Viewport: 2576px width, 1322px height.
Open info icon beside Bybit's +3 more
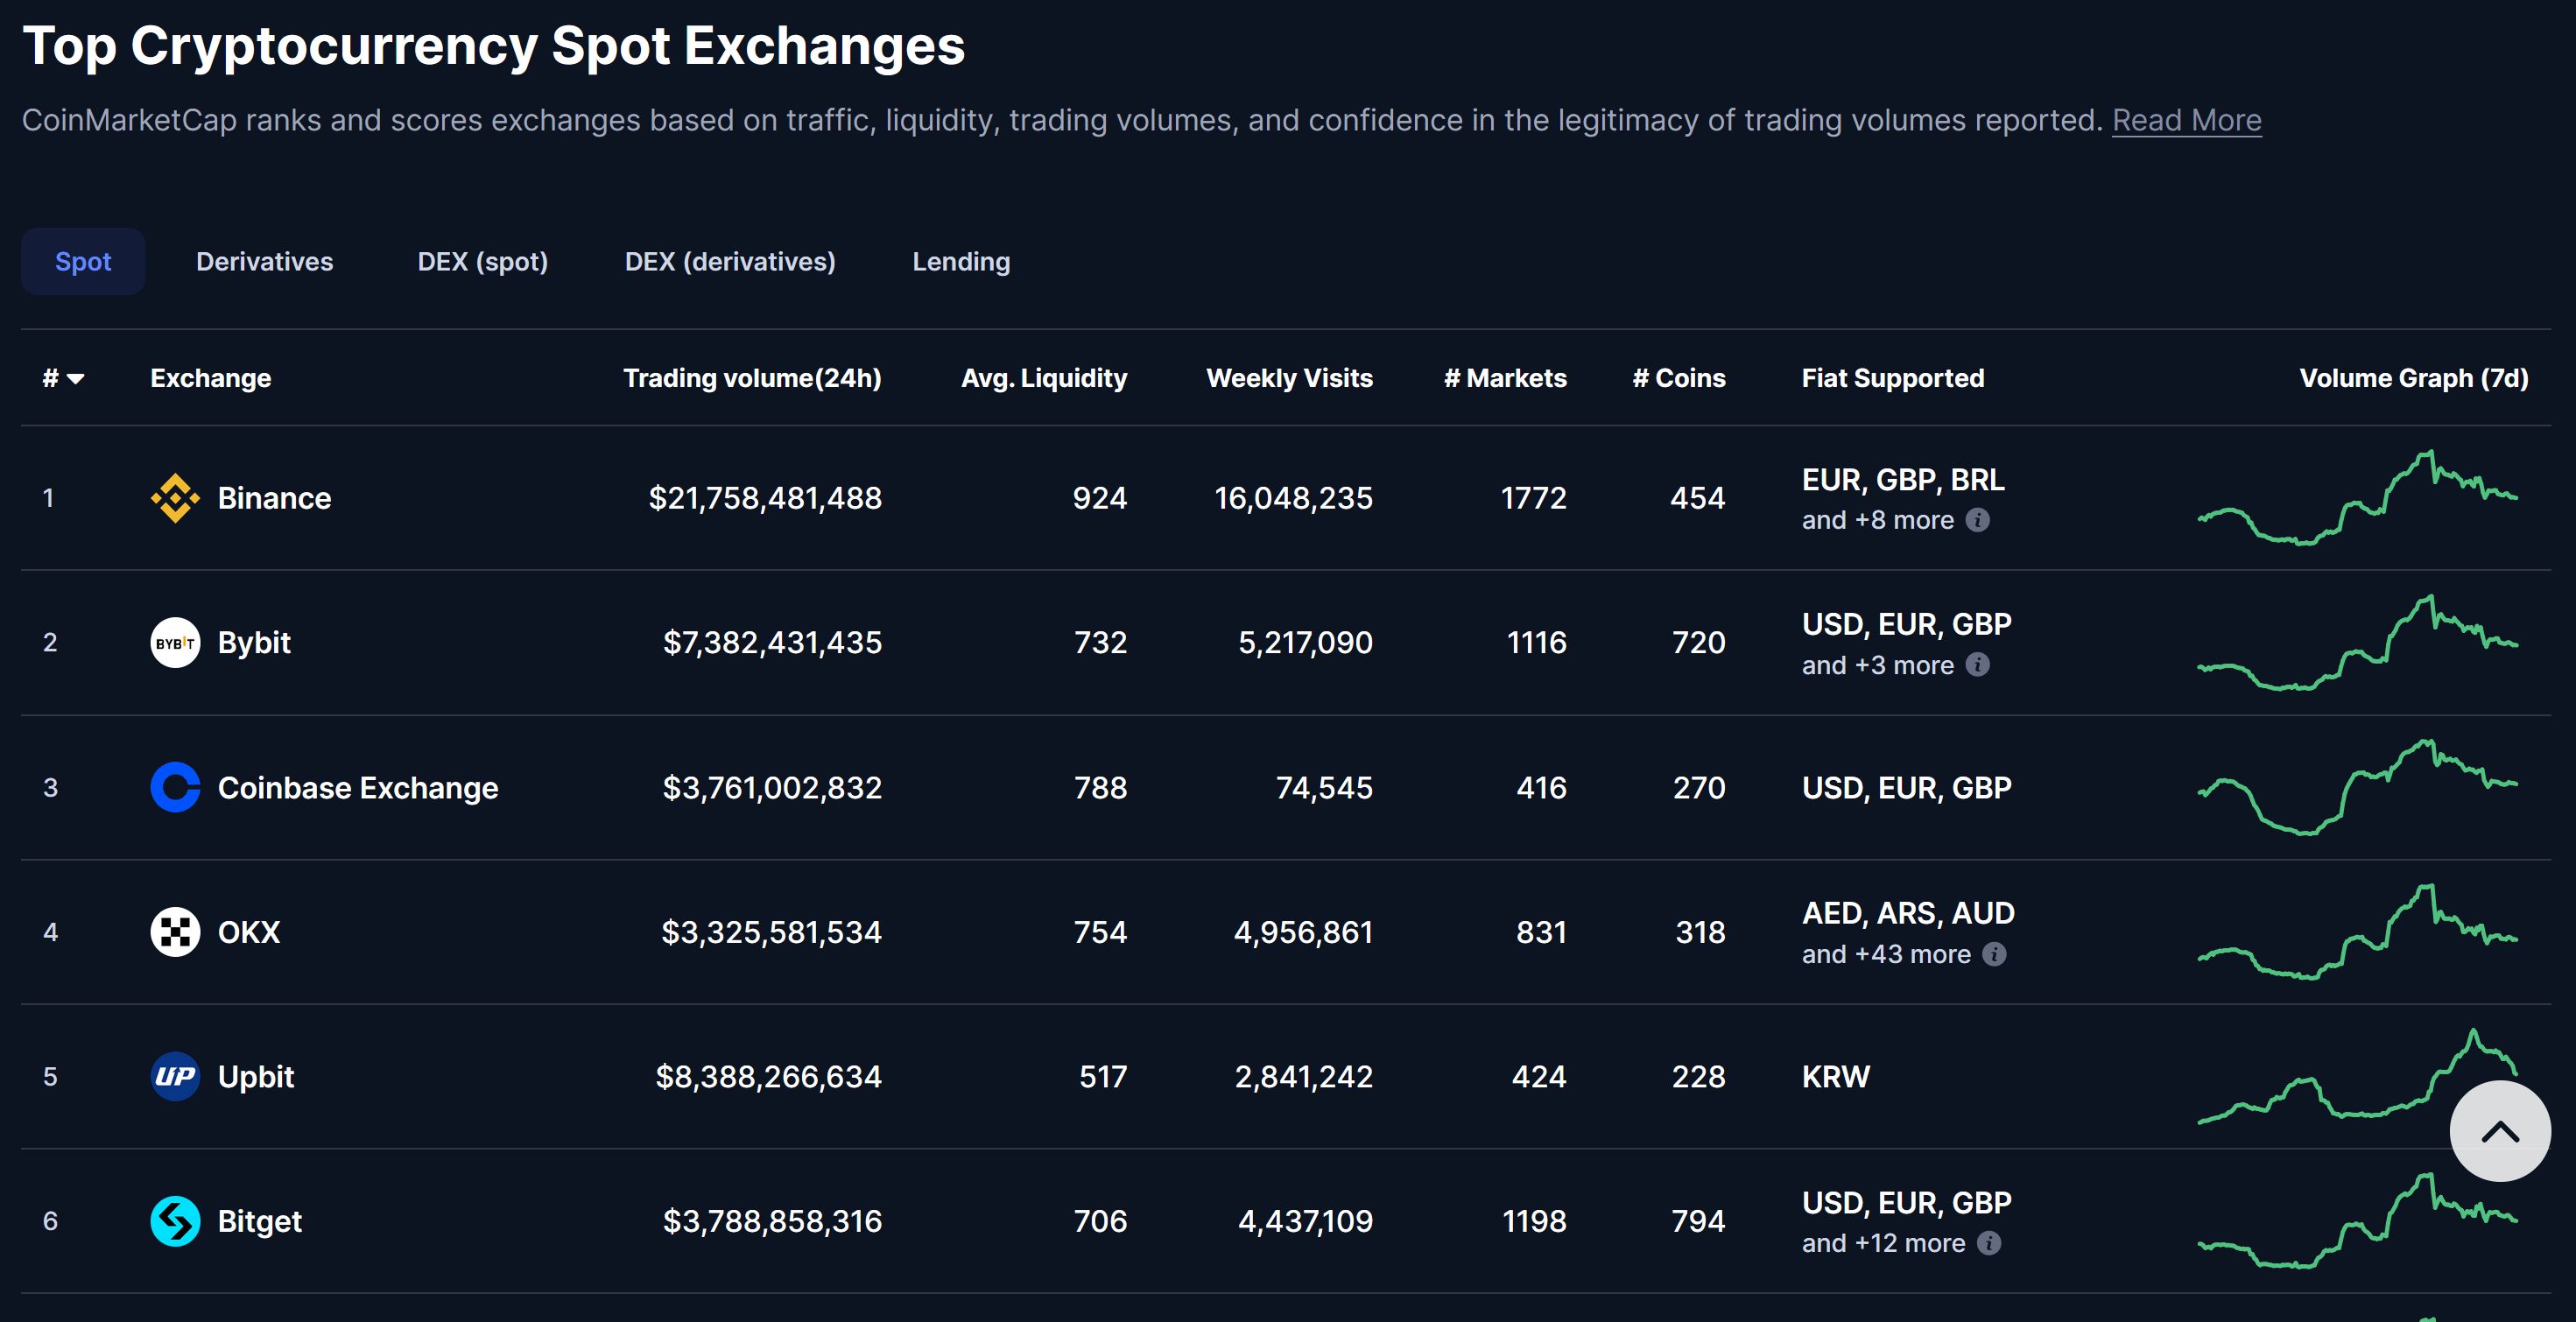1977,665
